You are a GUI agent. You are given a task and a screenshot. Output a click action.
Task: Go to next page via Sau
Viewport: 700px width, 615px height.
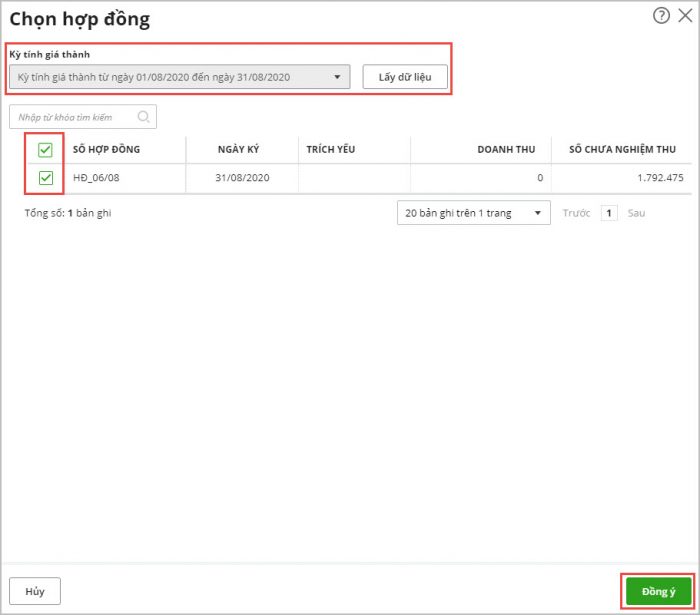click(637, 213)
